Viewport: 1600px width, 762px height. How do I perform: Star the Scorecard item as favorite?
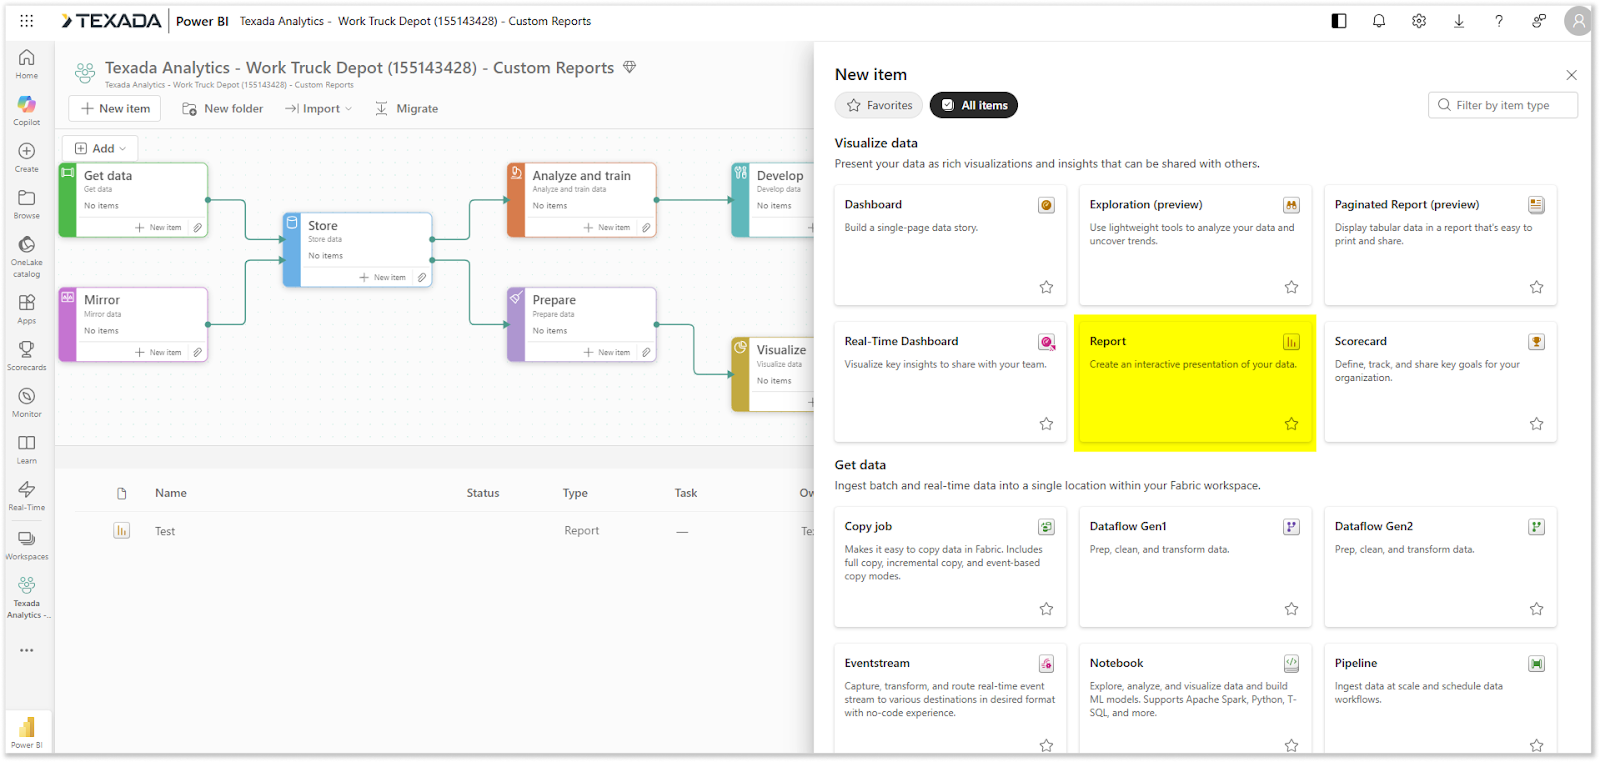click(x=1536, y=424)
